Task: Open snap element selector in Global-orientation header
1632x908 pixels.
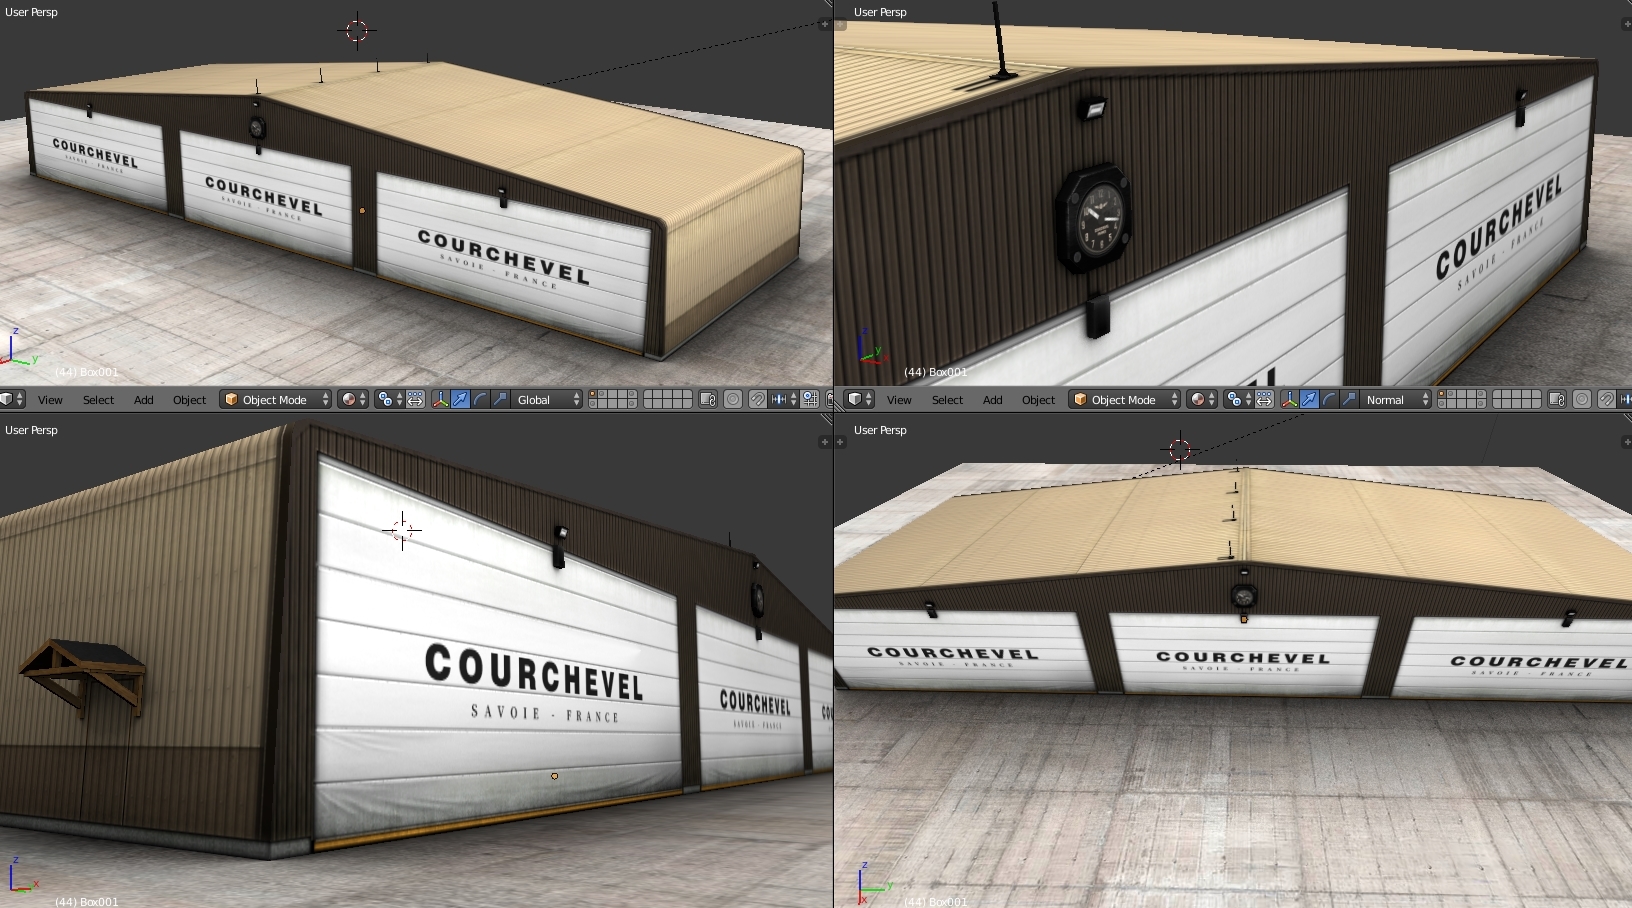Action: [x=784, y=399]
